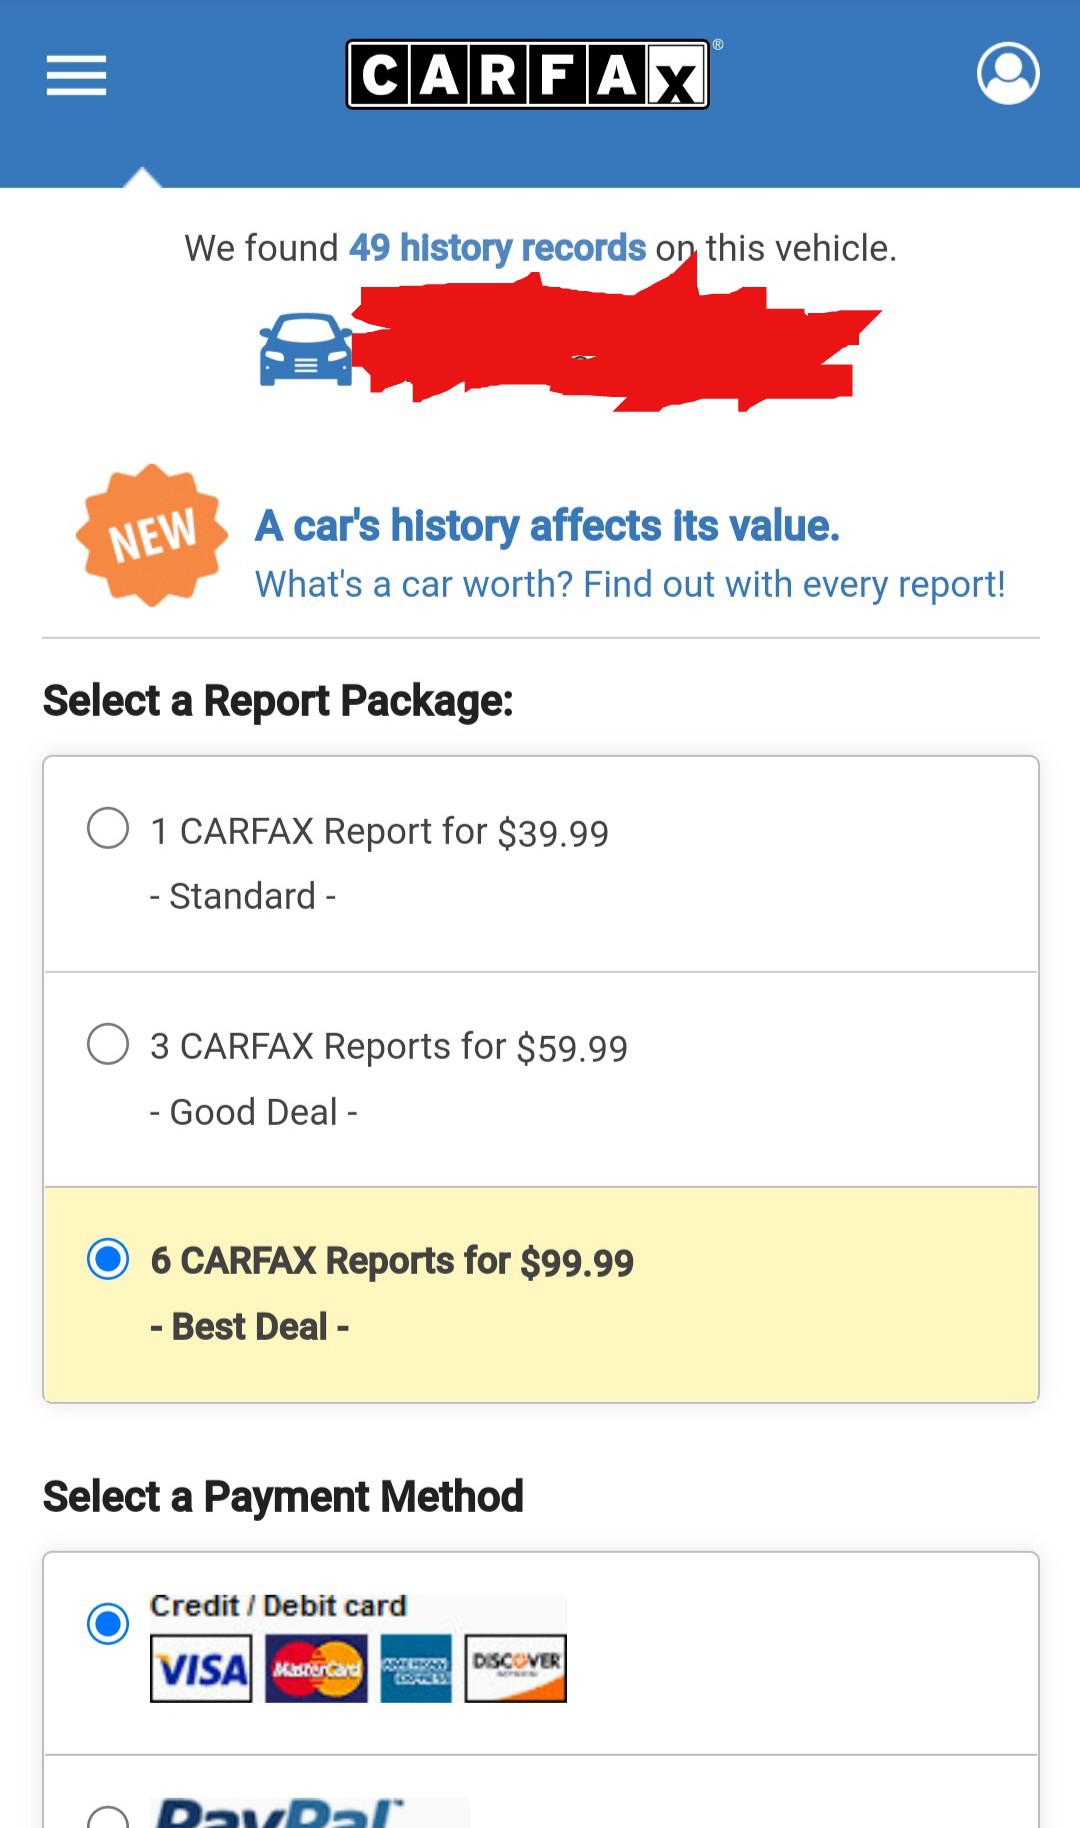Select the 3 CARFAX Reports for $59.99 option

tap(106, 1044)
